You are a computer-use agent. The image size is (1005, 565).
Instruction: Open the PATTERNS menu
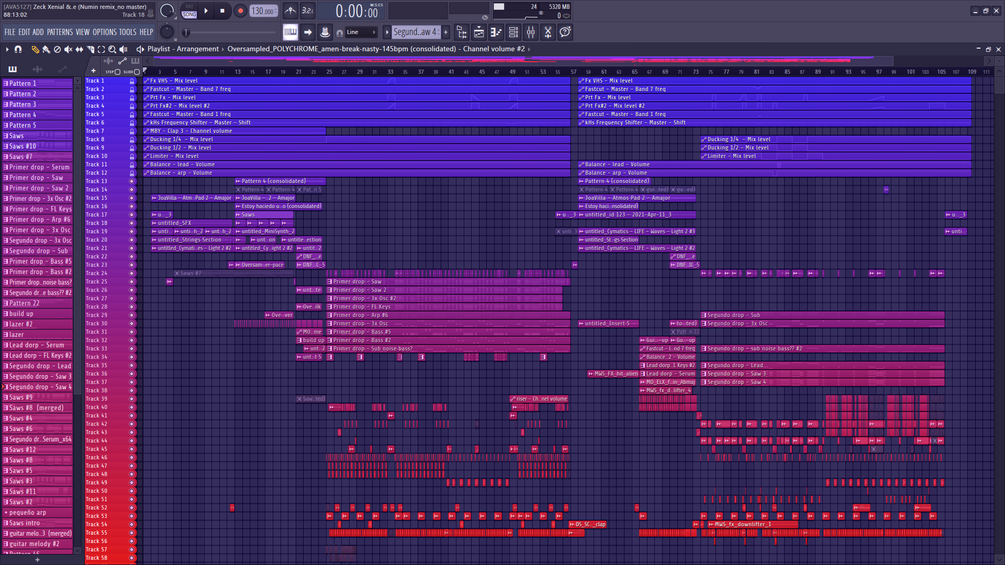(x=60, y=32)
